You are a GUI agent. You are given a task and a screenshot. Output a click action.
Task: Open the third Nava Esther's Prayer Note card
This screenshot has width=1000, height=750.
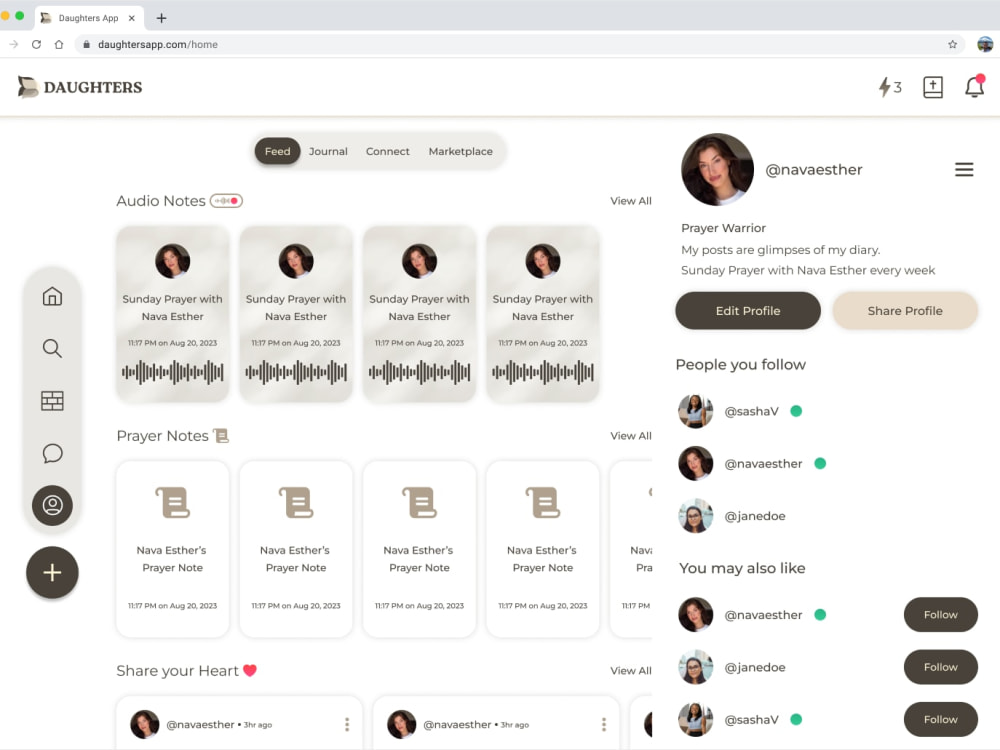pyautogui.click(x=419, y=549)
